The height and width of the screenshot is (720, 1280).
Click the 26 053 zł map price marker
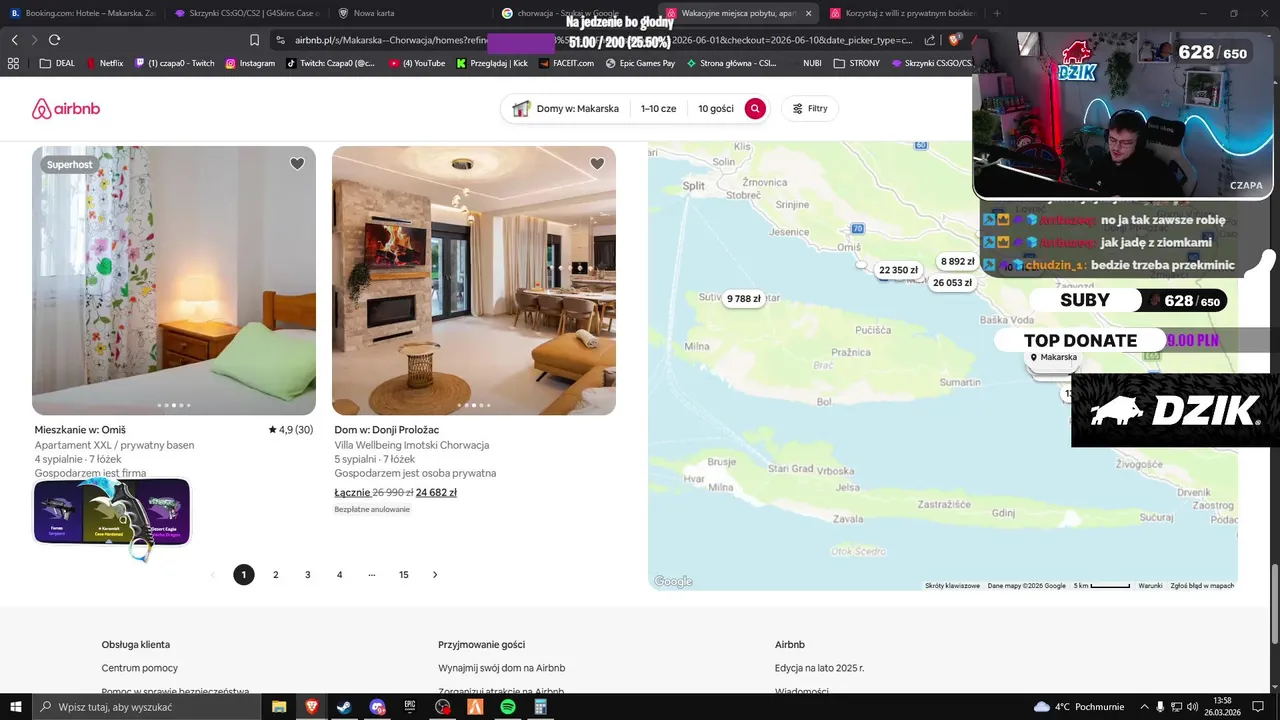(x=952, y=283)
